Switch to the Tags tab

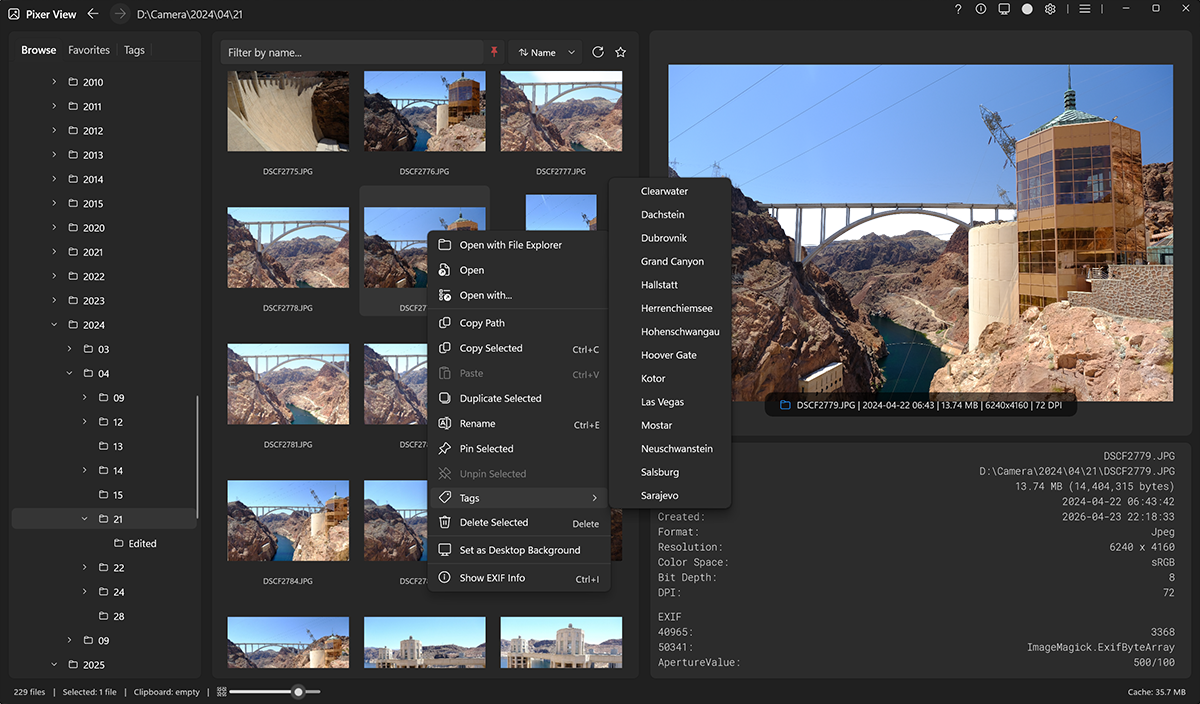(x=133, y=49)
